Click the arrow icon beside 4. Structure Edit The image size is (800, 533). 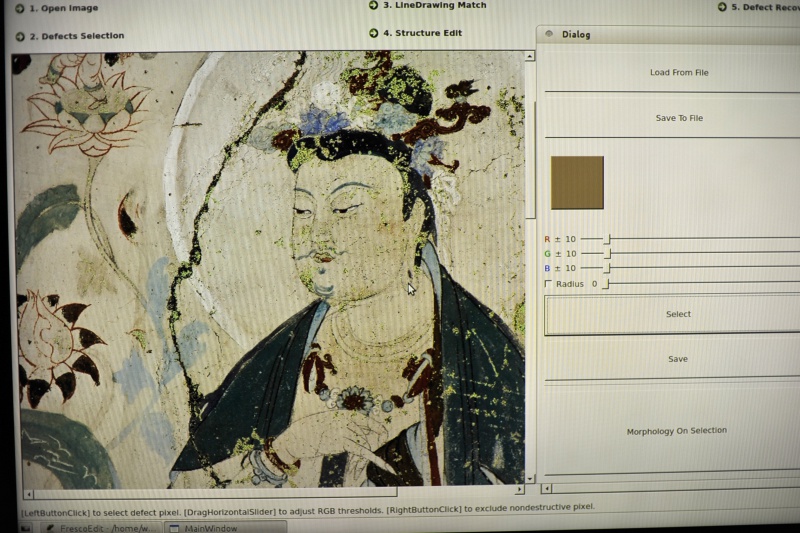373,33
